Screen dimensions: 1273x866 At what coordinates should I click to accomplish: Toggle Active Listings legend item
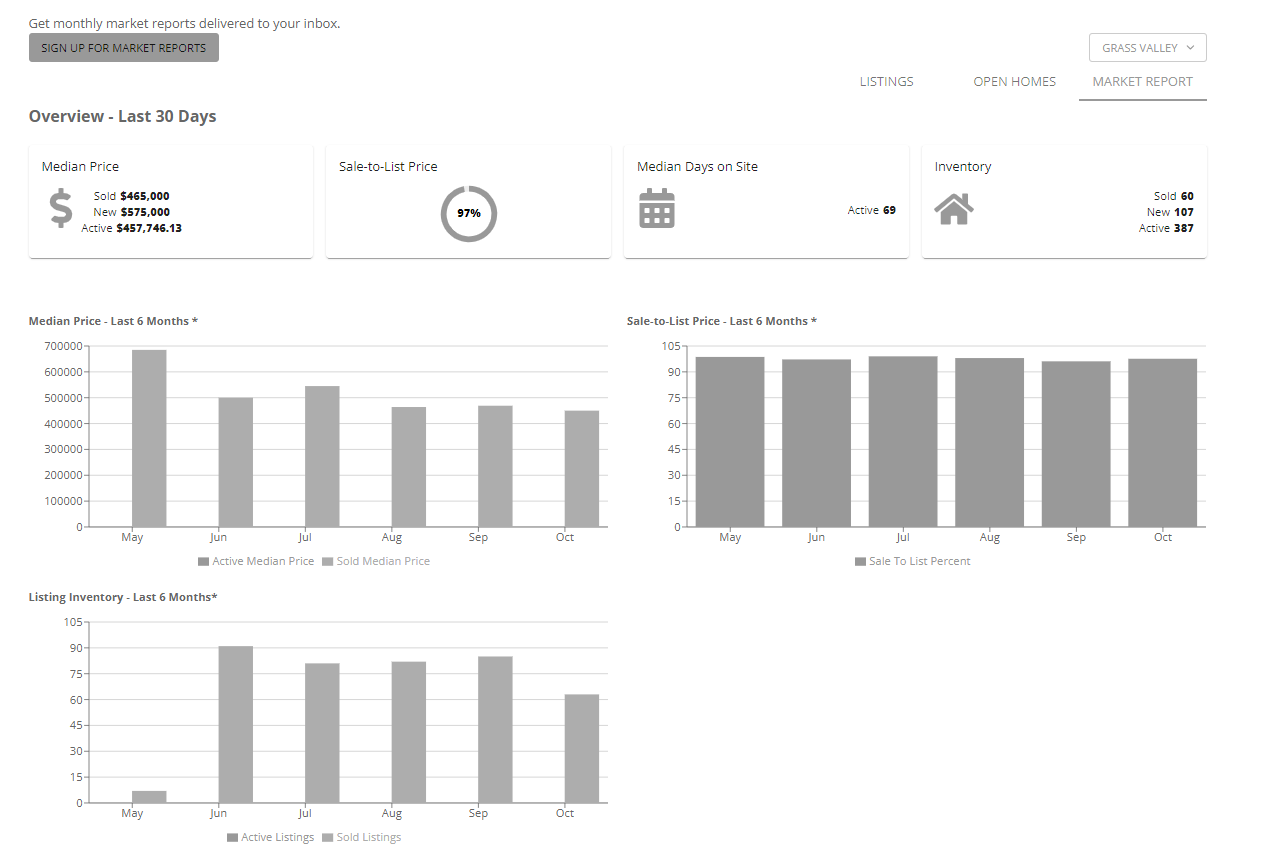270,838
